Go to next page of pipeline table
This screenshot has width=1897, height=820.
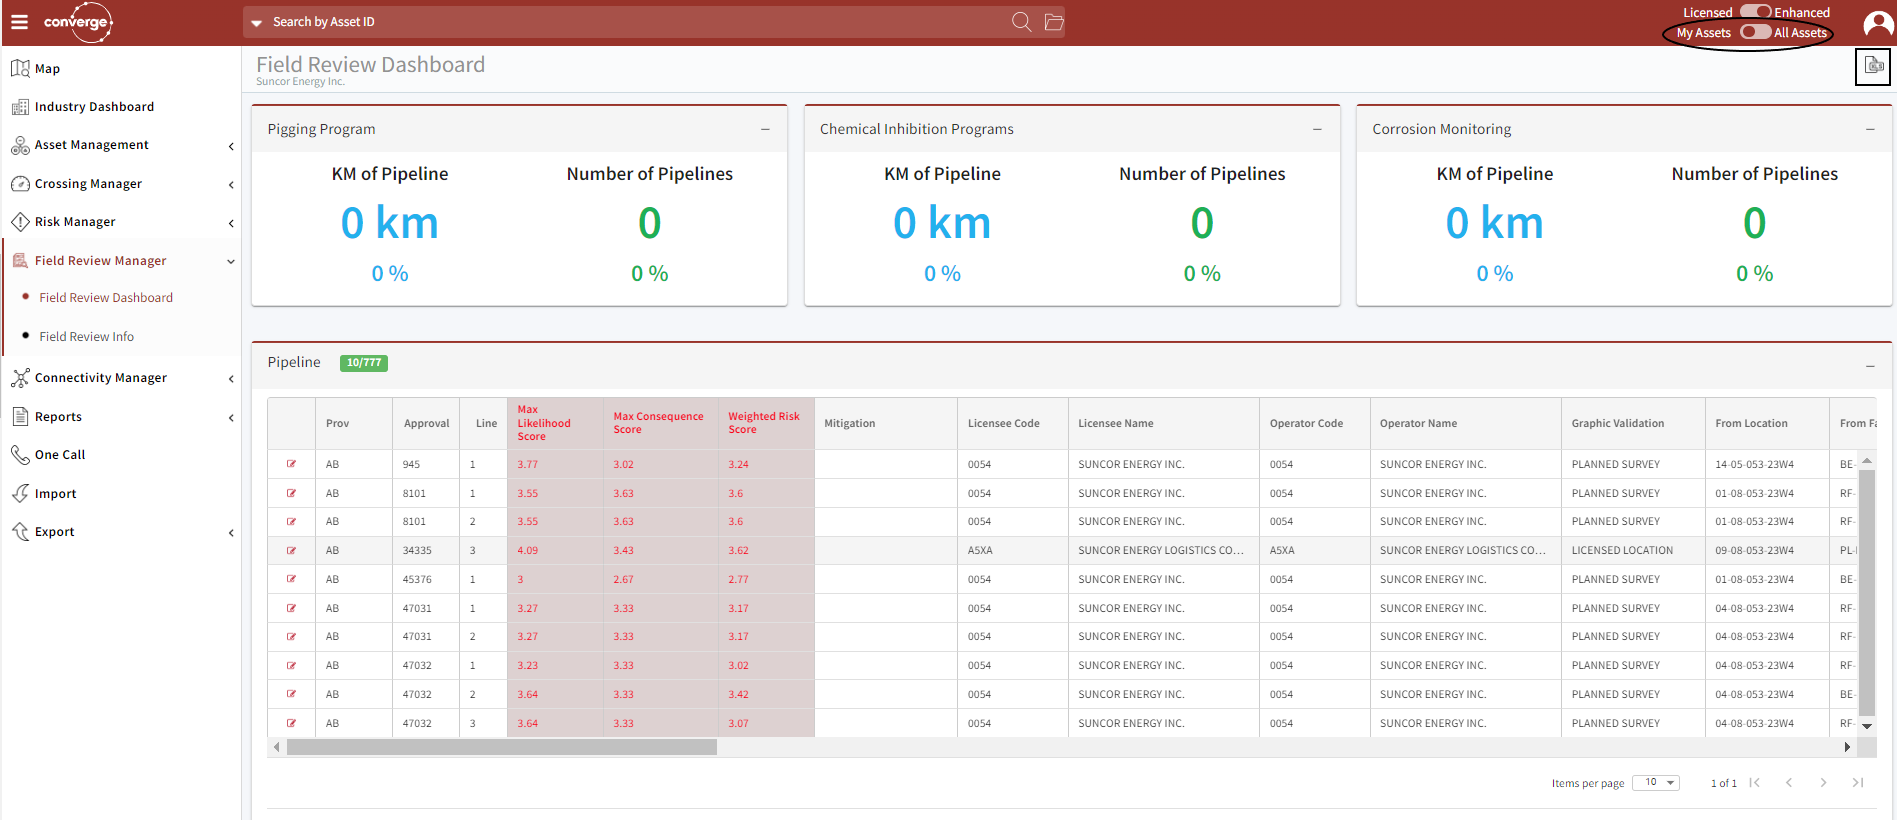pyautogui.click(x=1823, y=783)
